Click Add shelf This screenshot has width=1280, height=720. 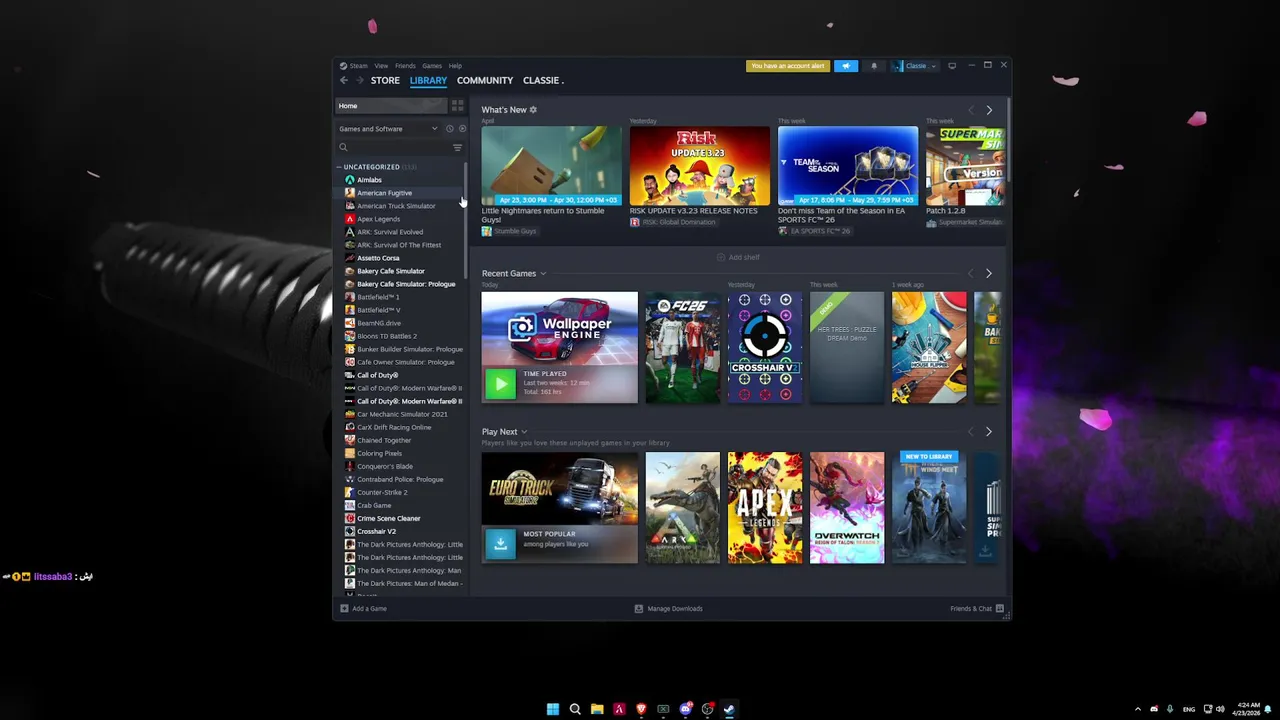738,257
